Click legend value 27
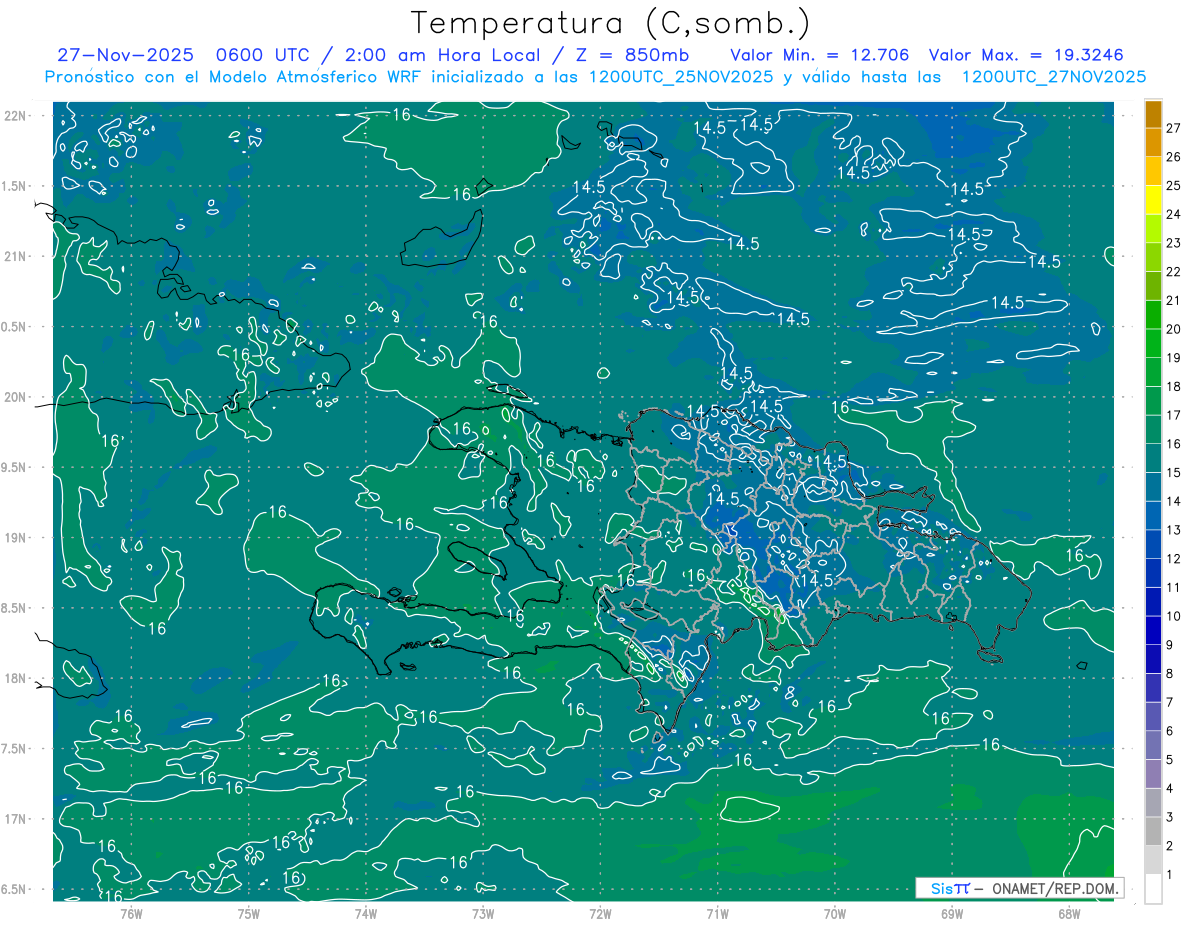This screenshot has width=1200, height=927. (1173, 128)
